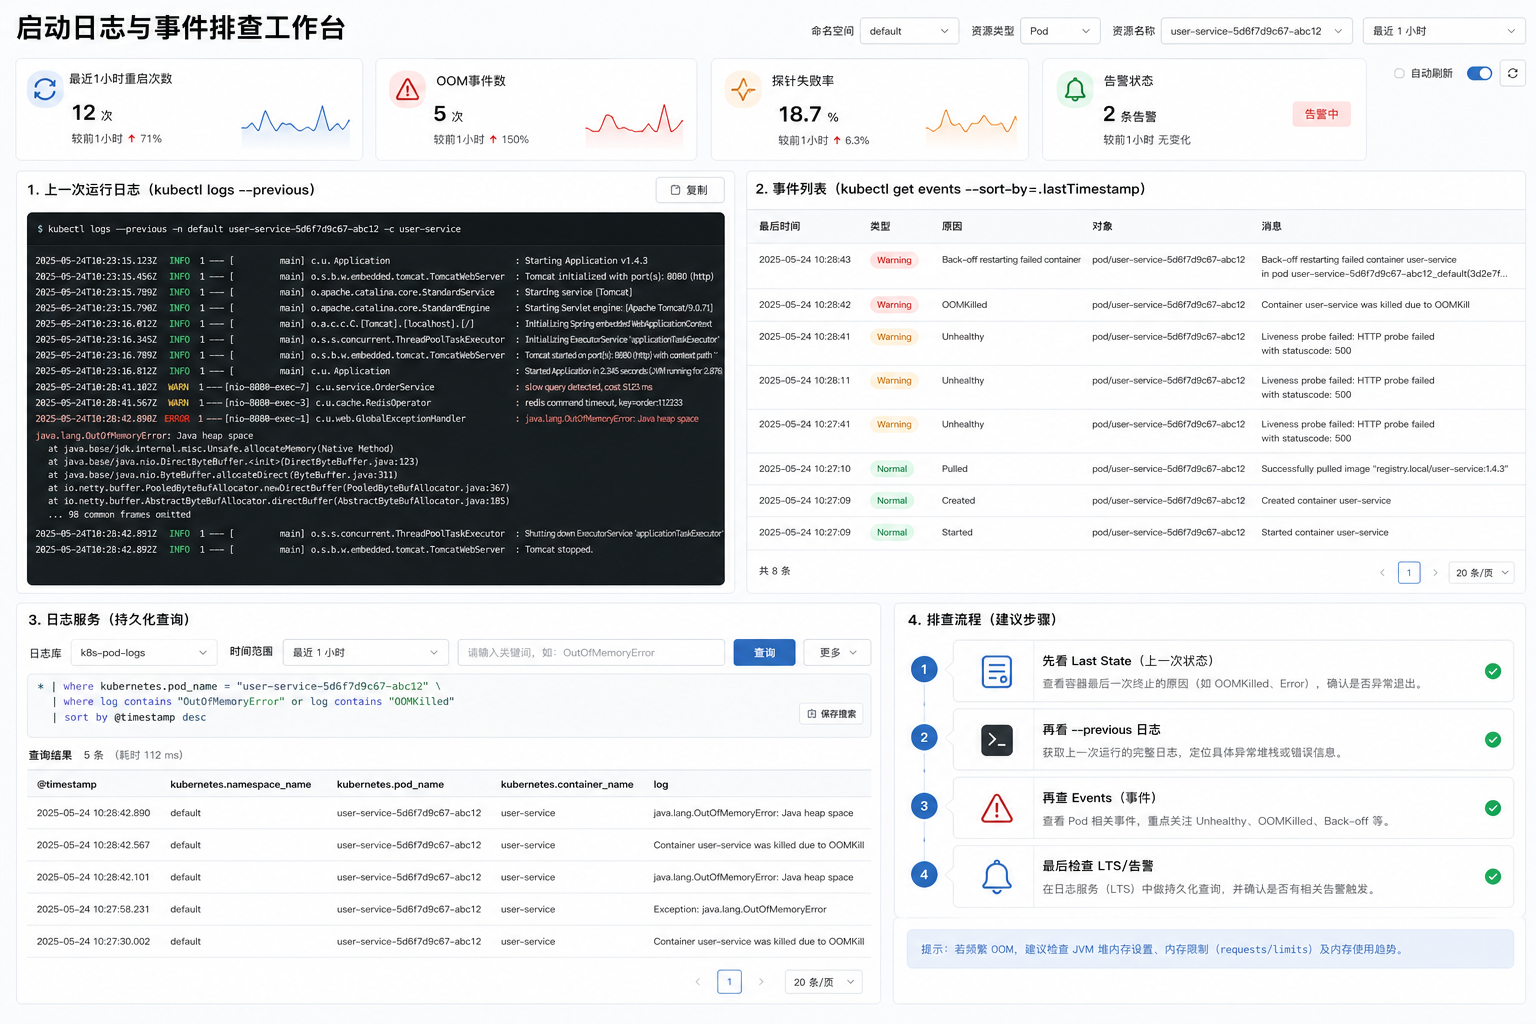Click the Events red warning triangle icon
1536x1024 pixels.
click(997, 808)
